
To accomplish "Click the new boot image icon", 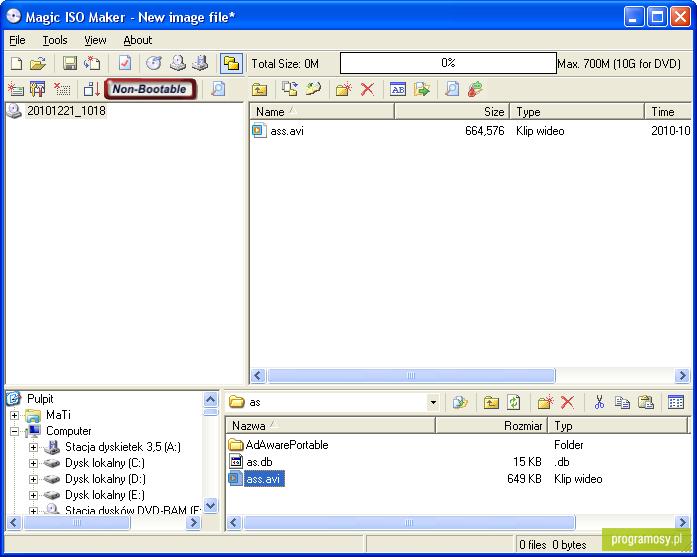I will tap(16, 89).
